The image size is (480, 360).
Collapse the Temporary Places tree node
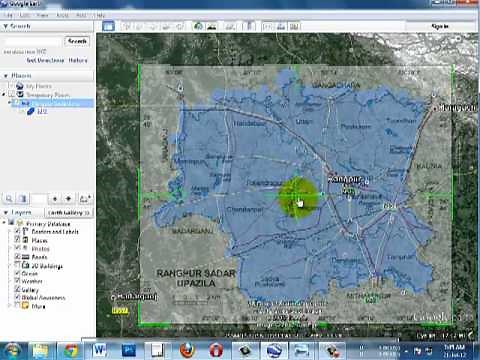(x=4, y=95)
